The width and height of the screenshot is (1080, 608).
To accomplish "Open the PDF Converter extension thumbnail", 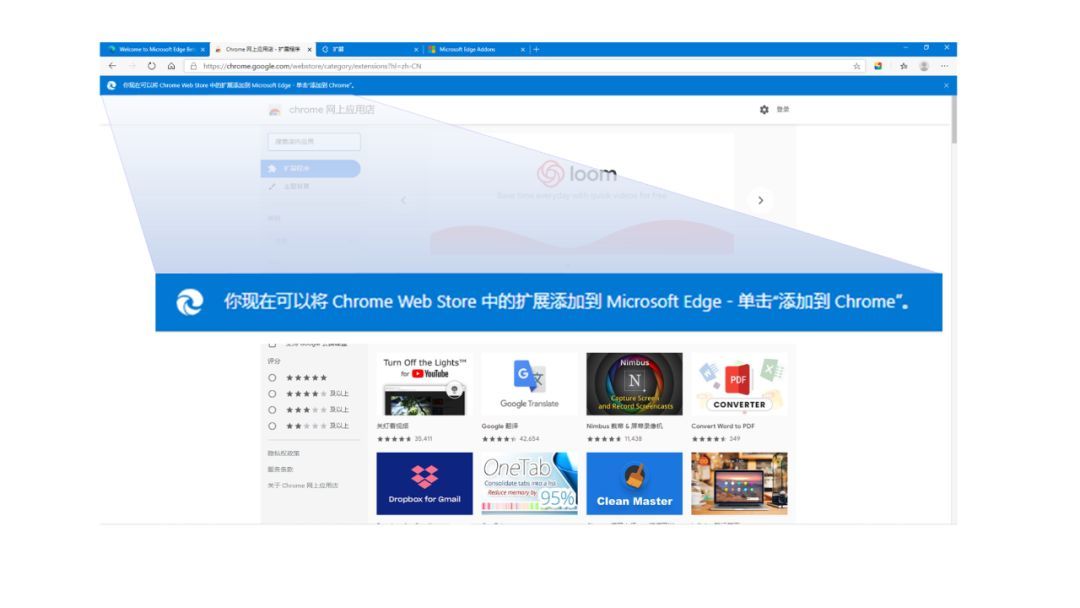I will tap(739, 384).
